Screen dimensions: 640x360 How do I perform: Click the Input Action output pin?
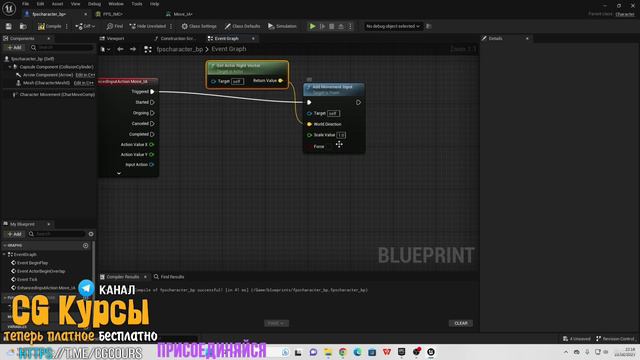pyautogui.click(x=152, y=164)
